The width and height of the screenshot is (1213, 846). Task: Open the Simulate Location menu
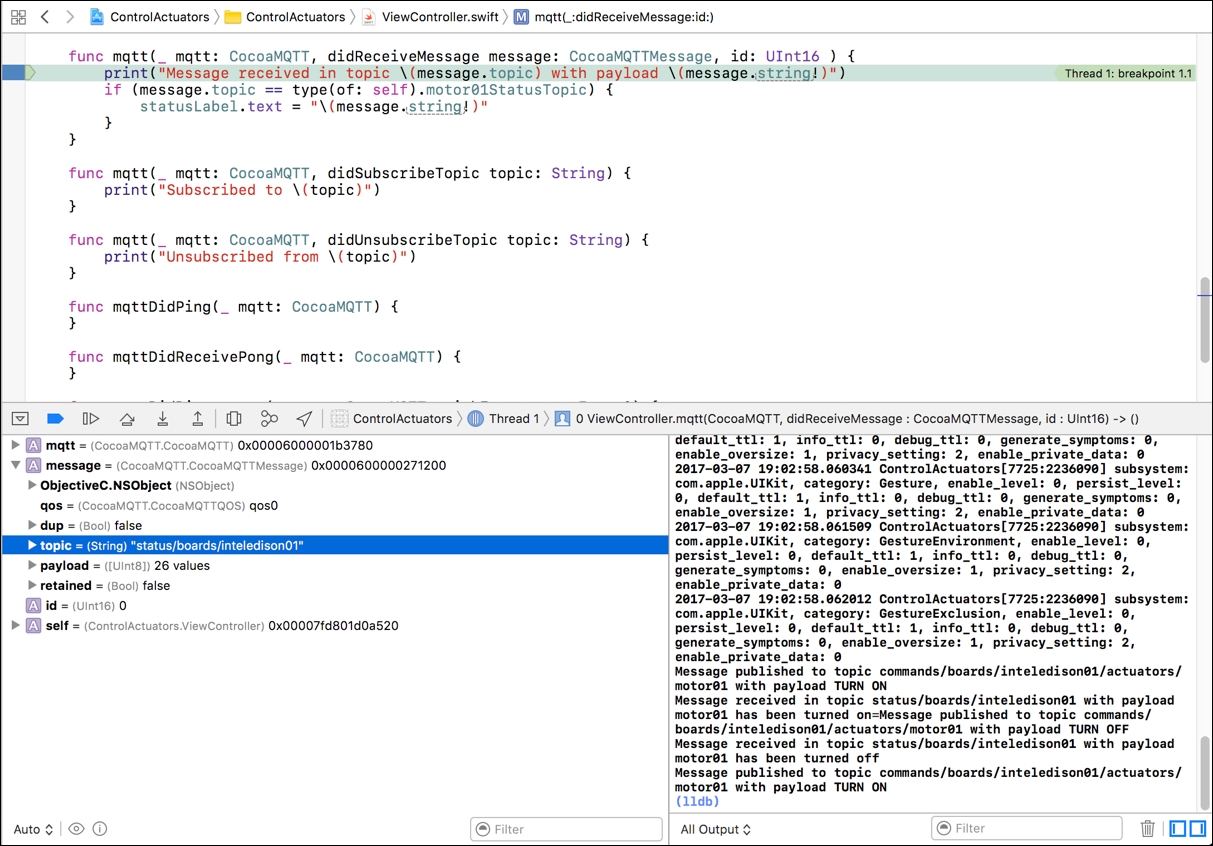click(304, 419)
